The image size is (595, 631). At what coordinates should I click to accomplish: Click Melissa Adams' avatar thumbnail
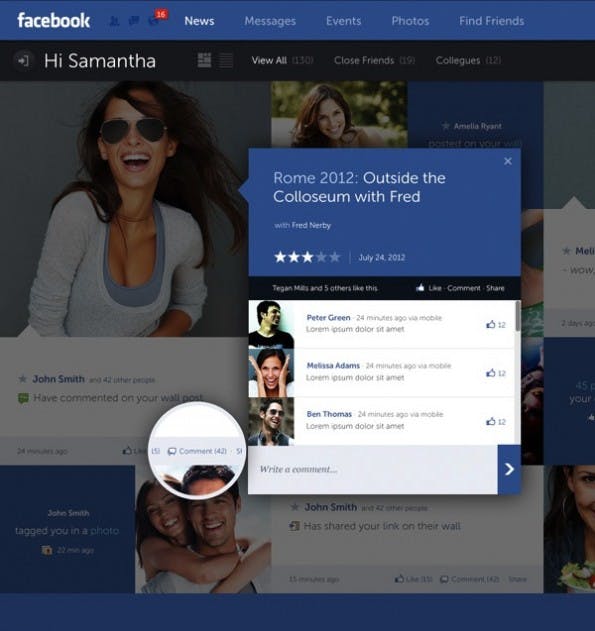tap(271, 373)
